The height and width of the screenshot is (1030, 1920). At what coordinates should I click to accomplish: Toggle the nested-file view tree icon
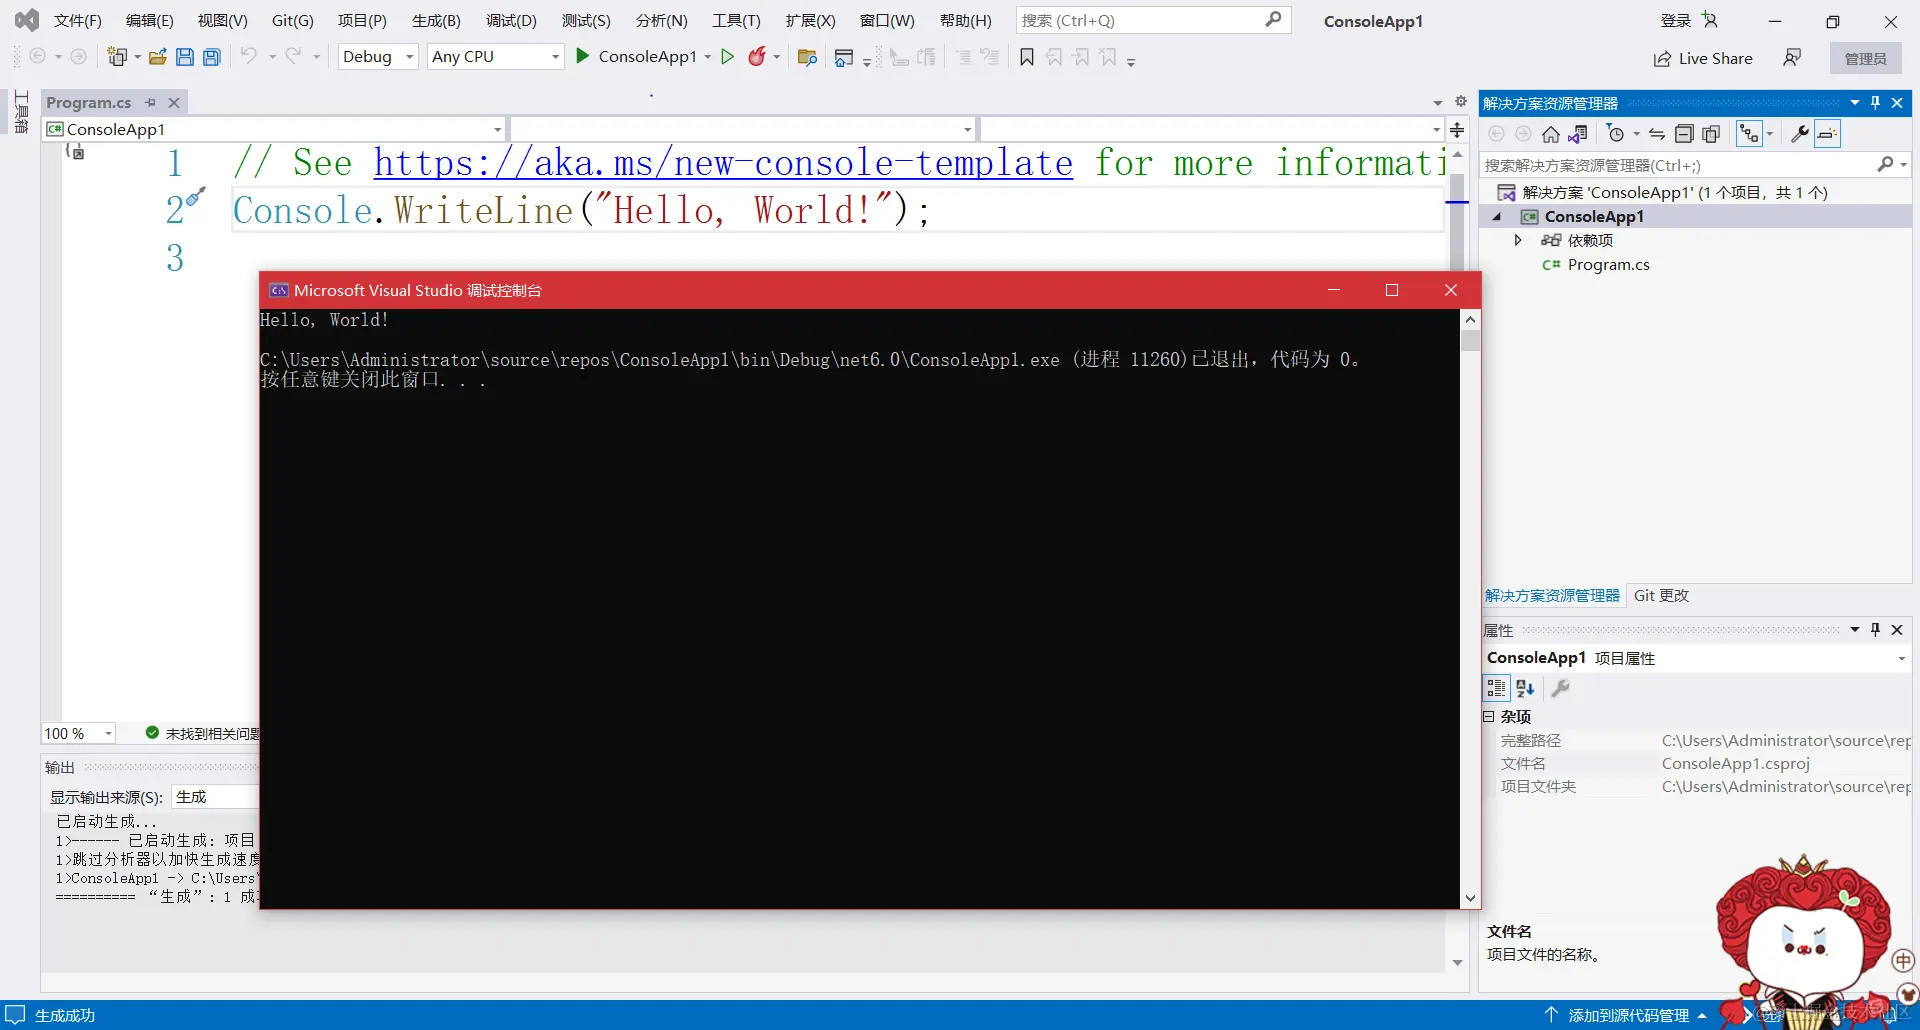click(1749, 134)
